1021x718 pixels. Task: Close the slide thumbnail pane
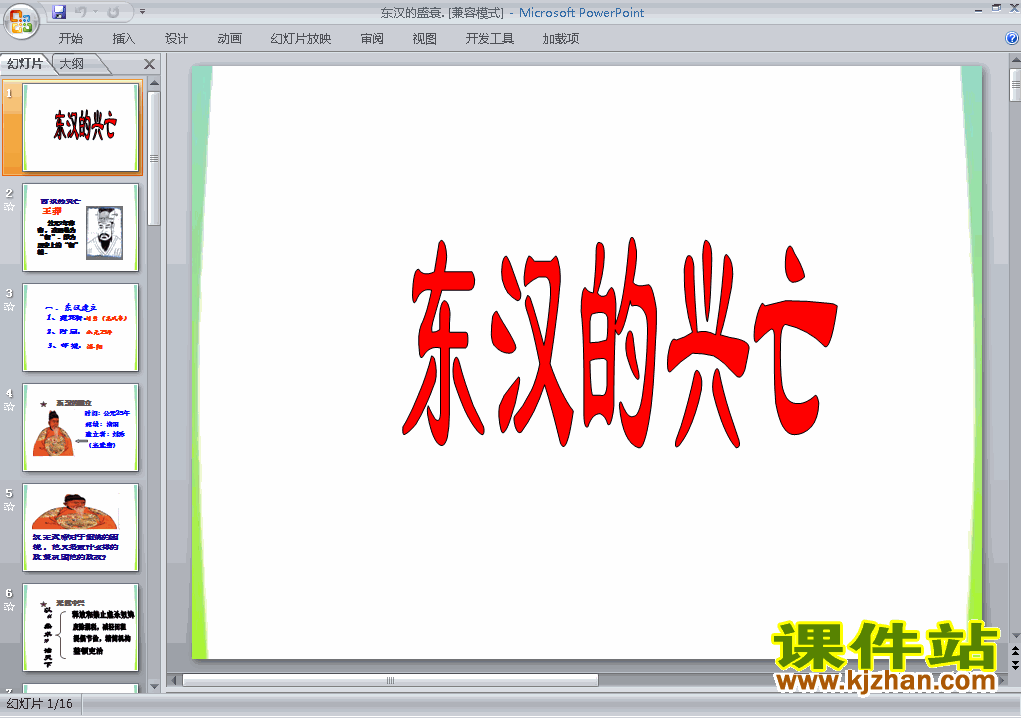click(x=149, y=64)
